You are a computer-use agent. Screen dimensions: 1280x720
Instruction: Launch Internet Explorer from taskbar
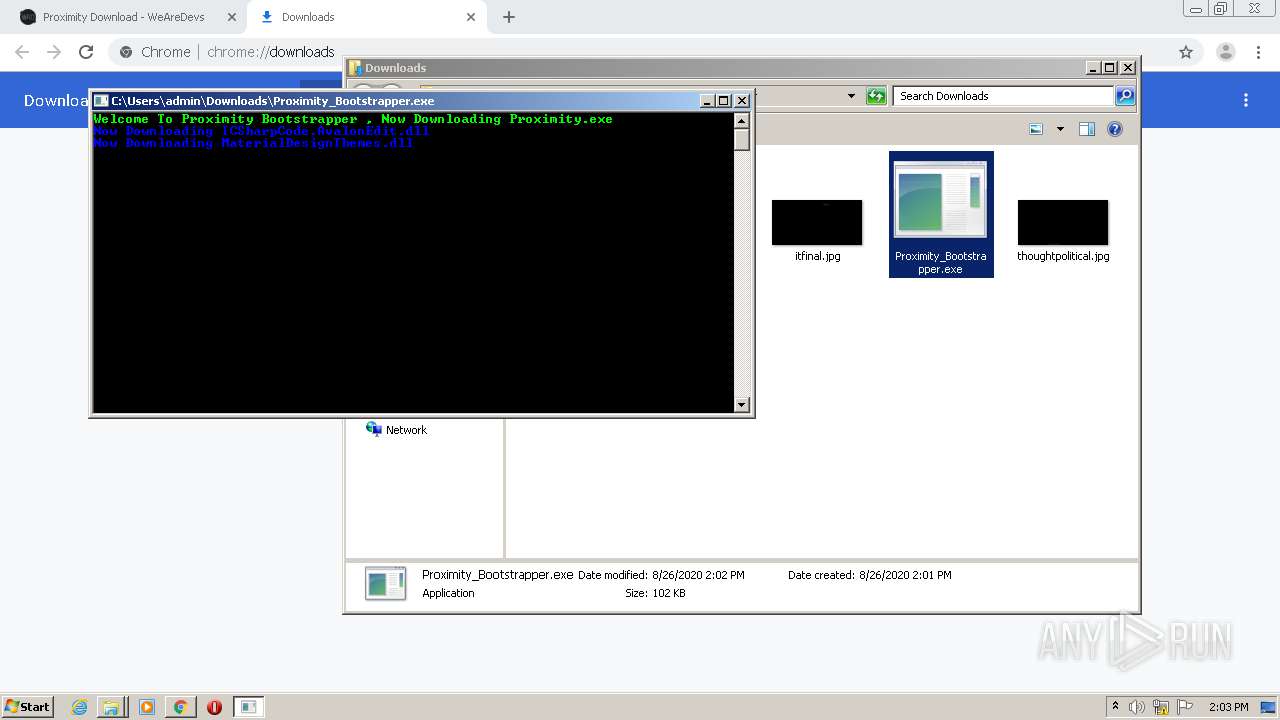[x=79, y=707]
